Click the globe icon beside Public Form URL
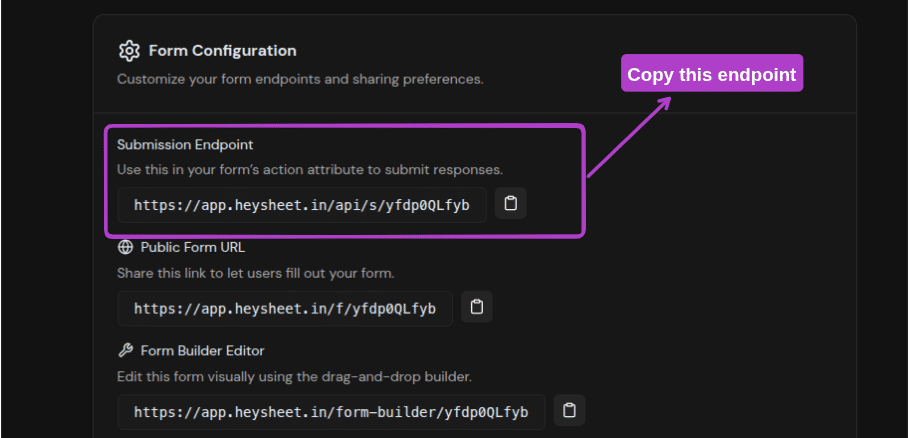This screenshot has height=438, width=909. 125,247
